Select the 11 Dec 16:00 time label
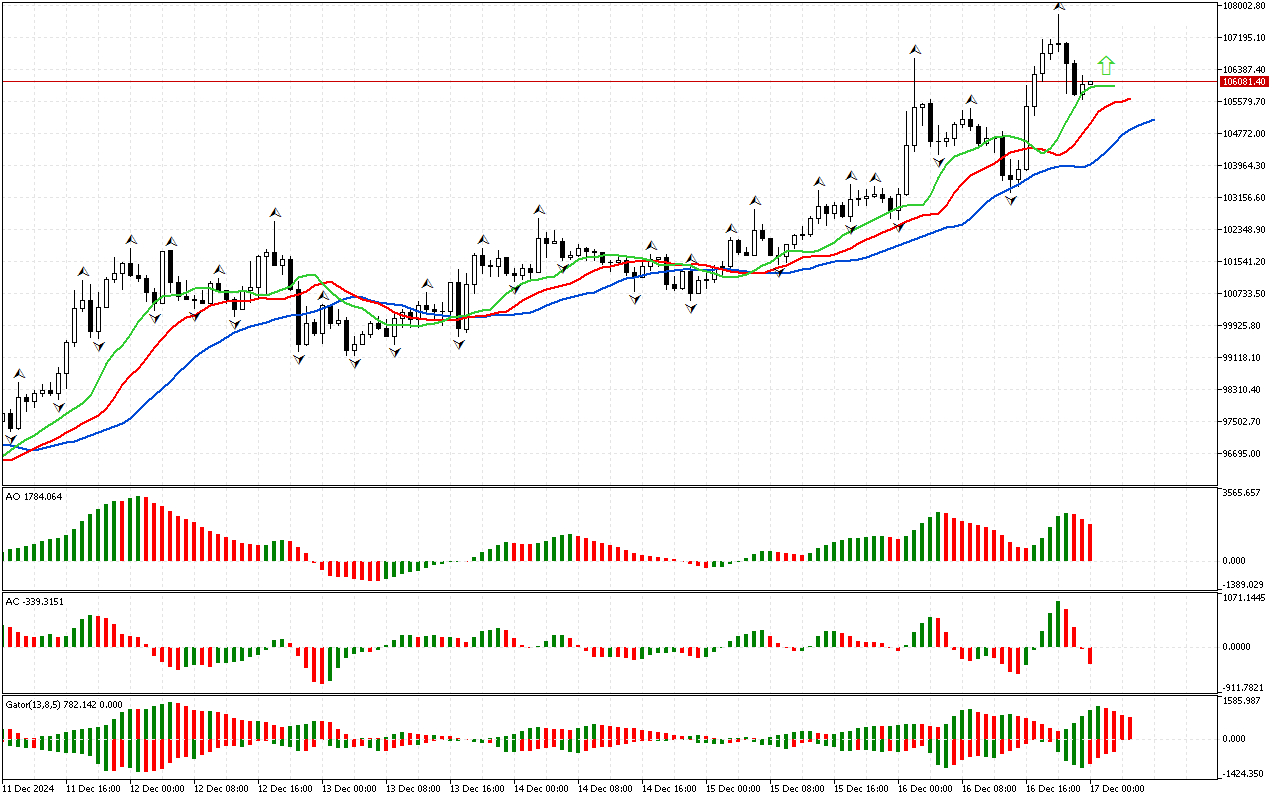The image size is (1280, 800). 93,789
